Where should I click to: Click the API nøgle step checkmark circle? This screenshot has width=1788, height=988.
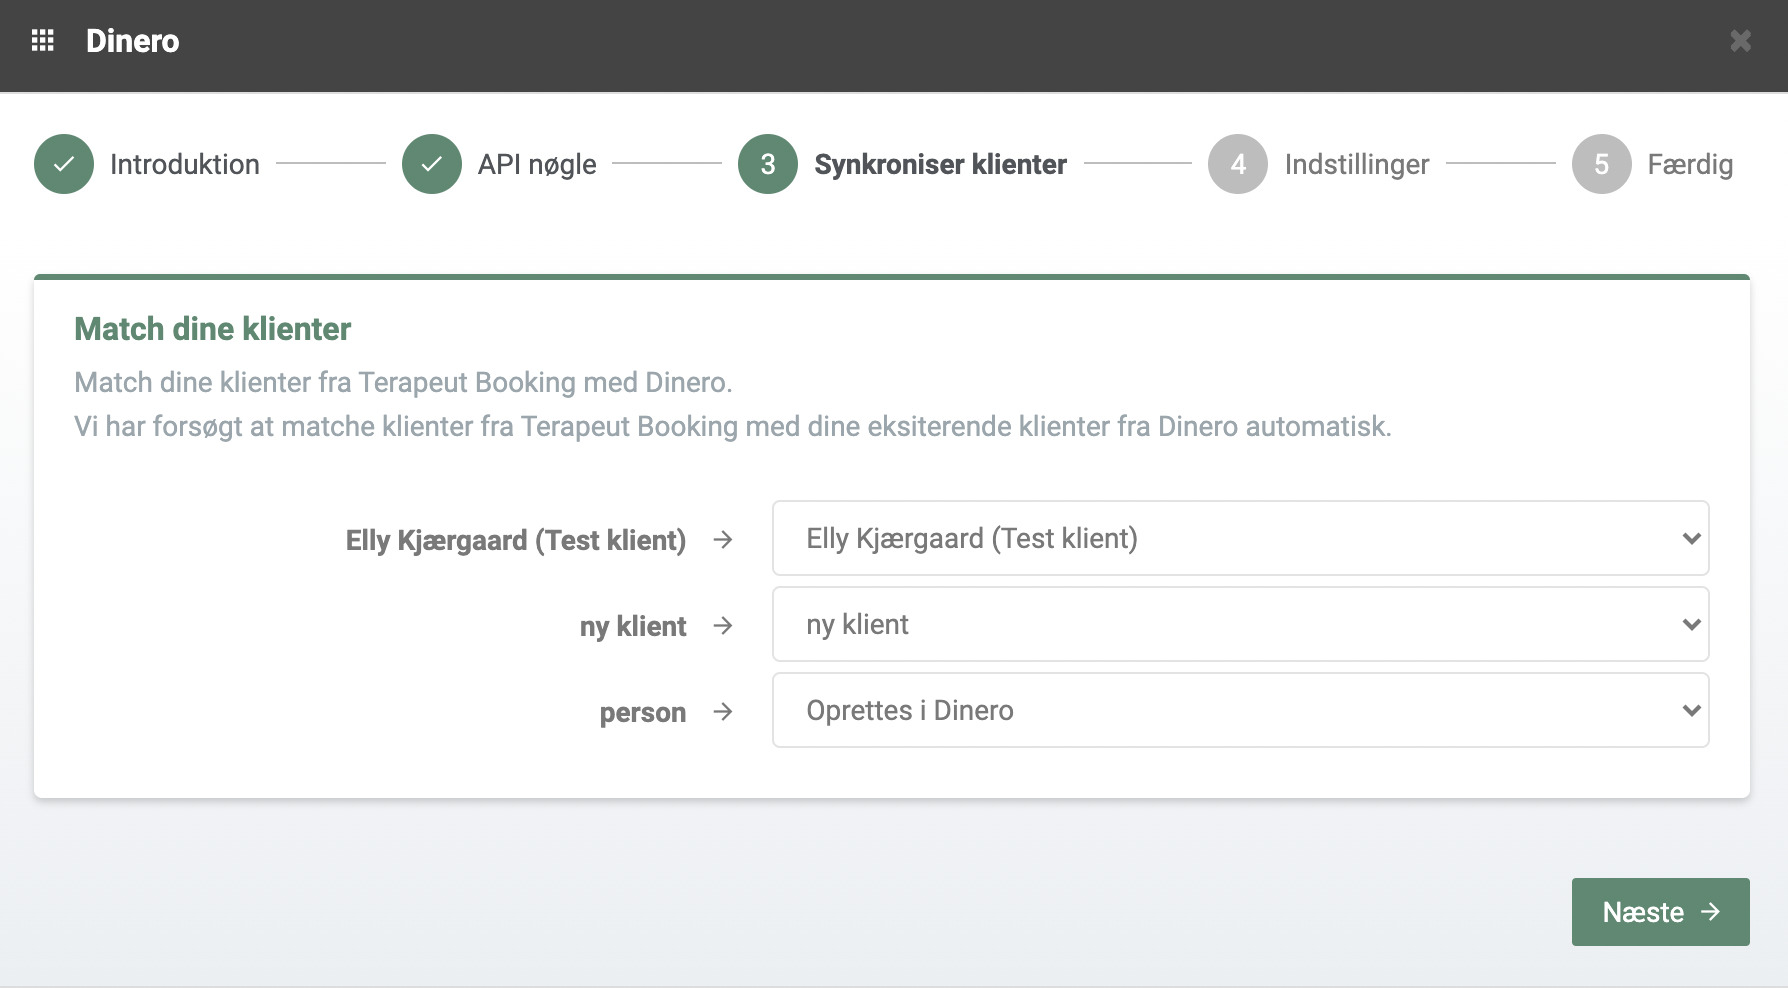pyautogui.click(x=432, y=164)
